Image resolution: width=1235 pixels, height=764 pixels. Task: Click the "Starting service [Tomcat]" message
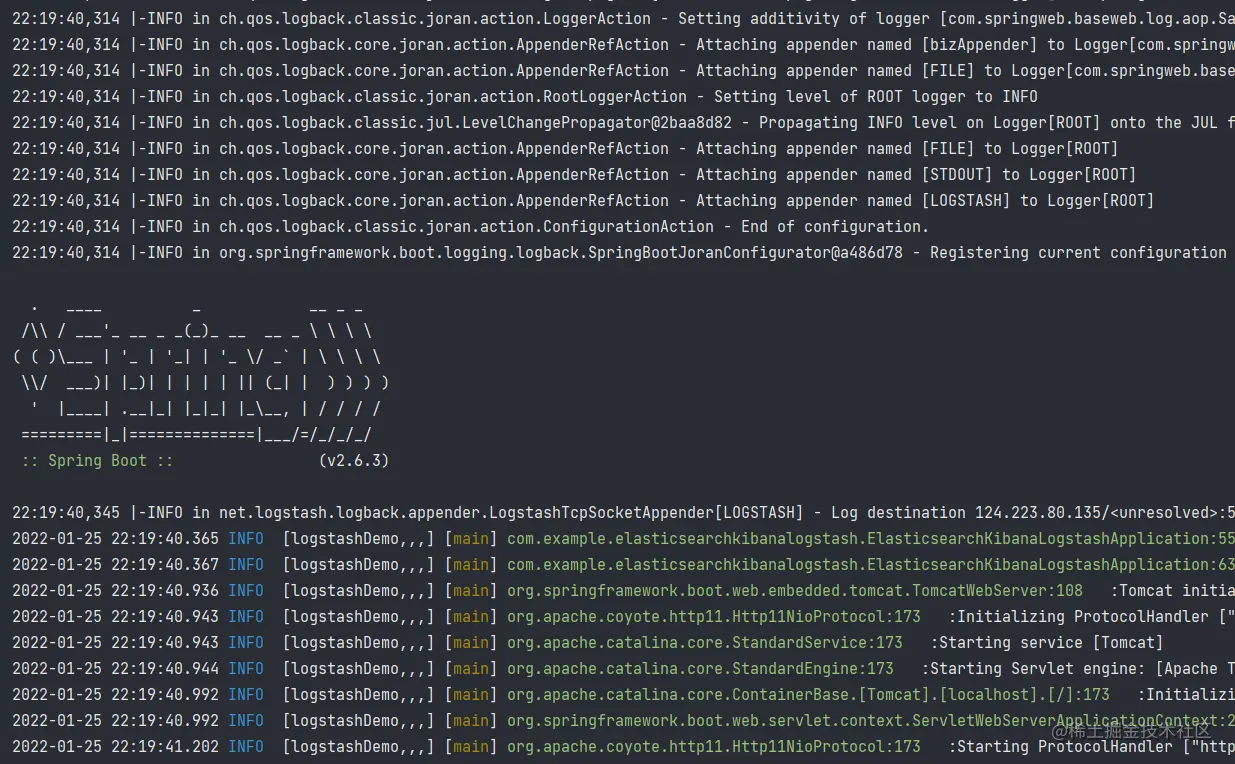(x=1047, y=642)
